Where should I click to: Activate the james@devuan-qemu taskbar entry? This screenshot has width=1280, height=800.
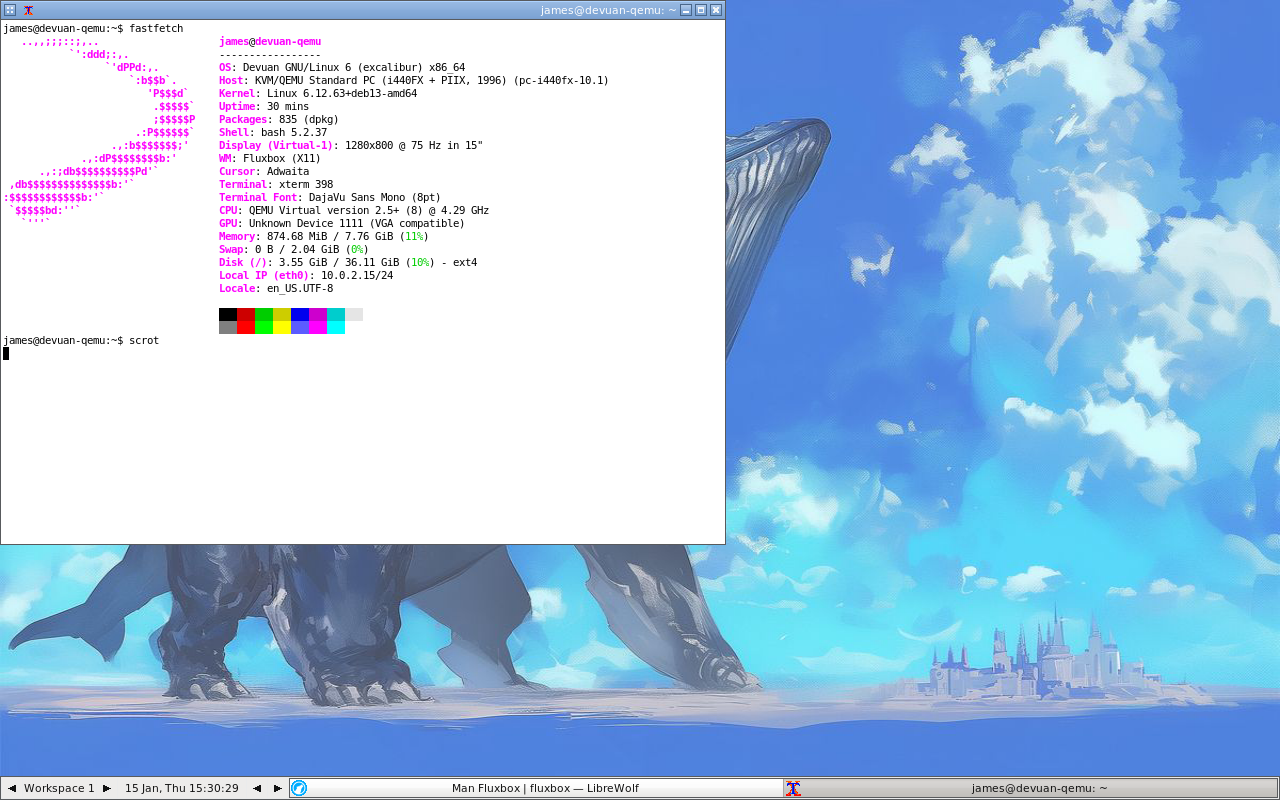[1030, 788]
